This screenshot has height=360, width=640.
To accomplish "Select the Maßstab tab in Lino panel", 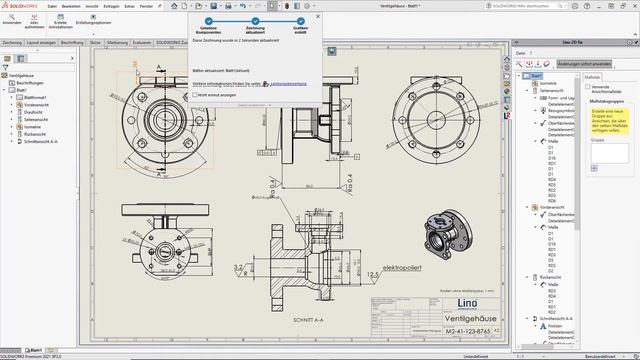I will click(x=592, y=77).
